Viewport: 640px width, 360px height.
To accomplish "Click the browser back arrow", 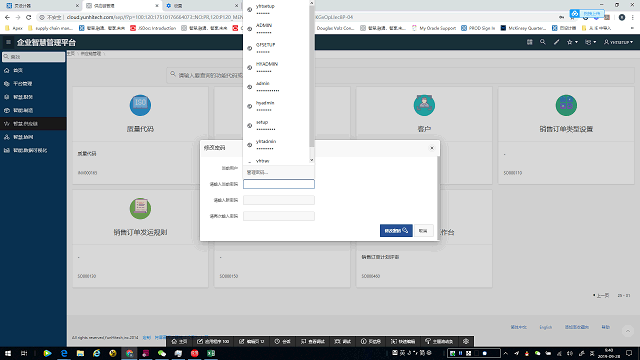I will [7, 17].
